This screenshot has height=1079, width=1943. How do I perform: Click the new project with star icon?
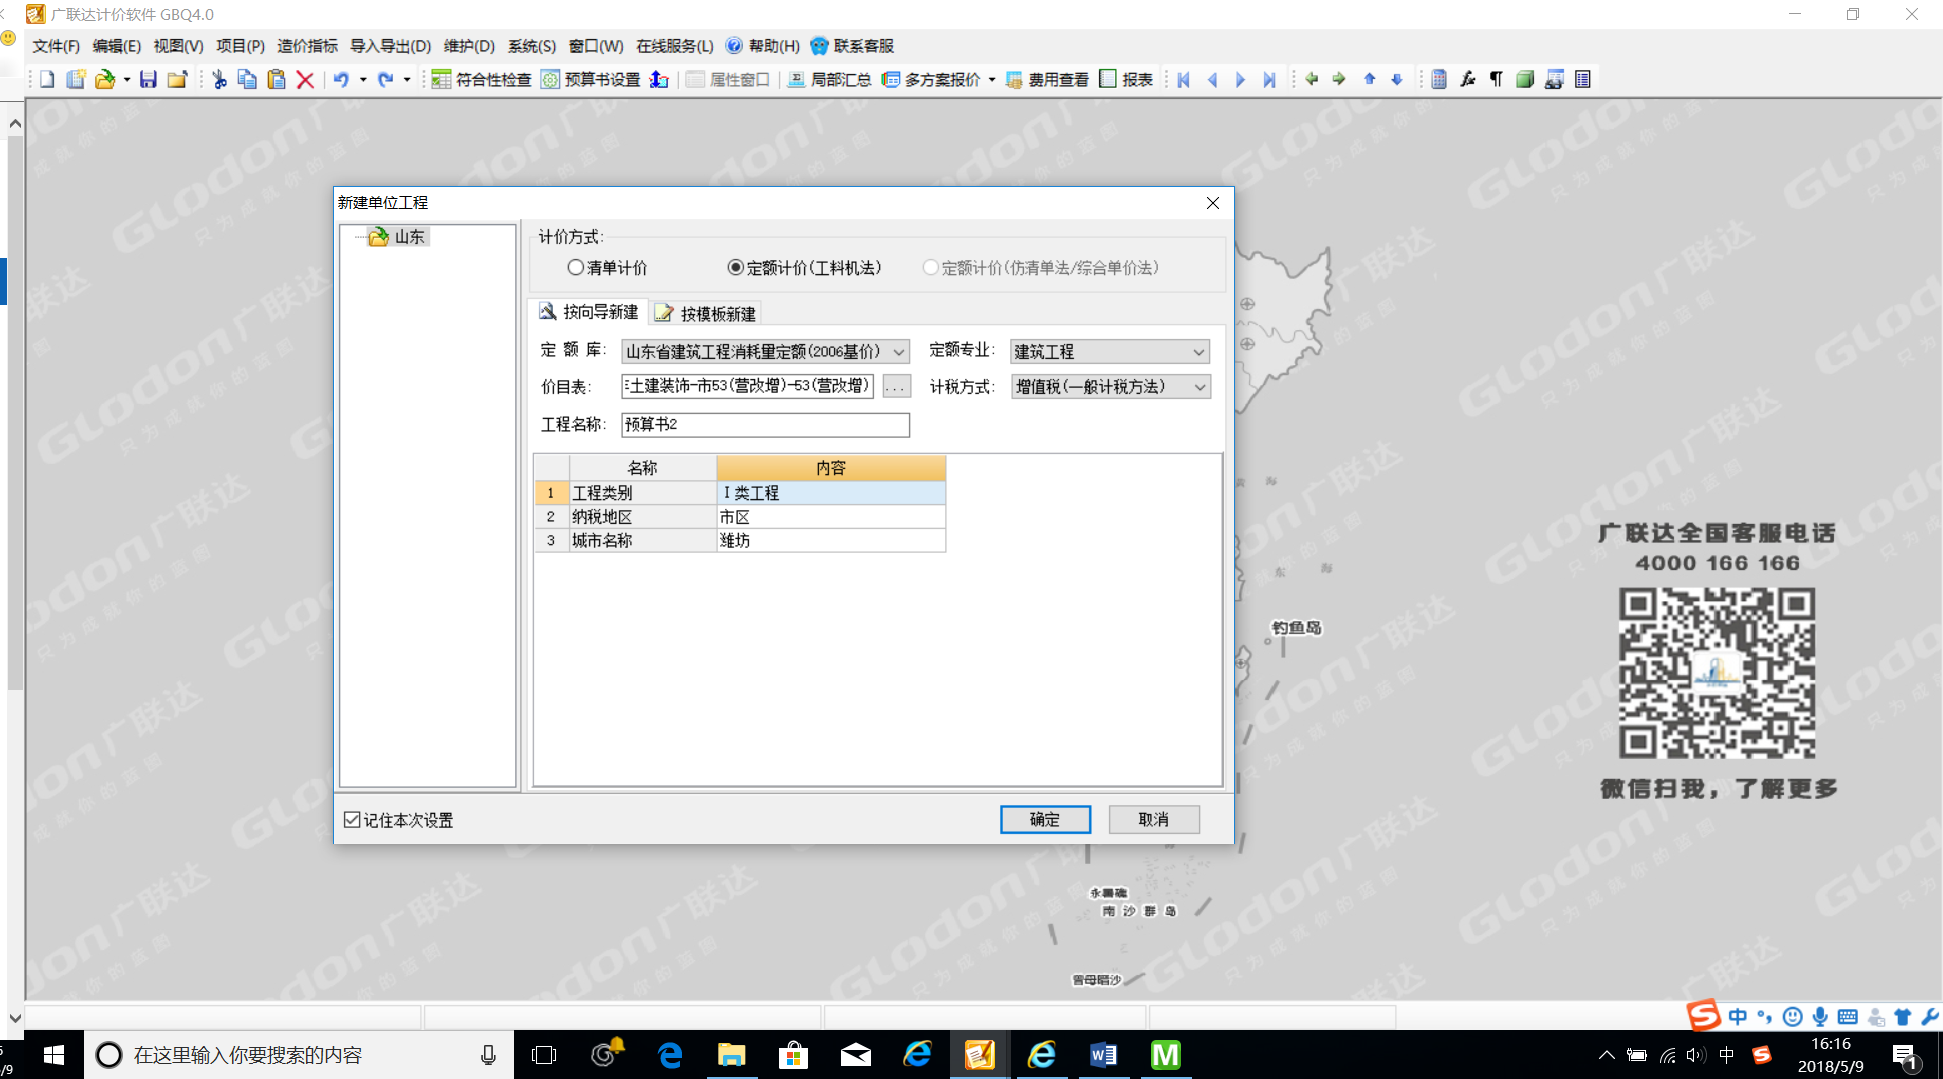pos(75,80)
